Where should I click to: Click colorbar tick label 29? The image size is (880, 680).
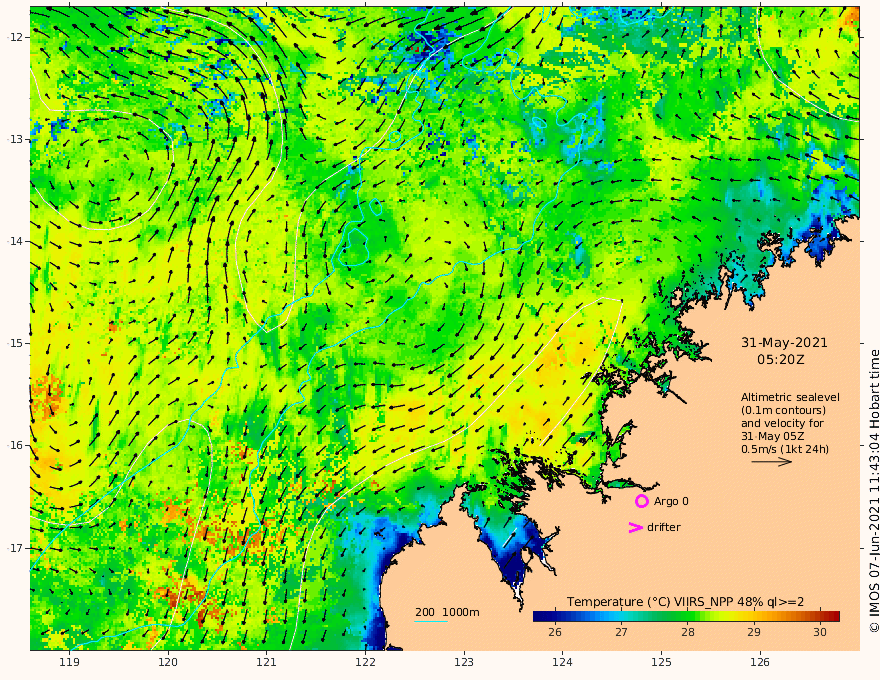(x=754, y=632)
